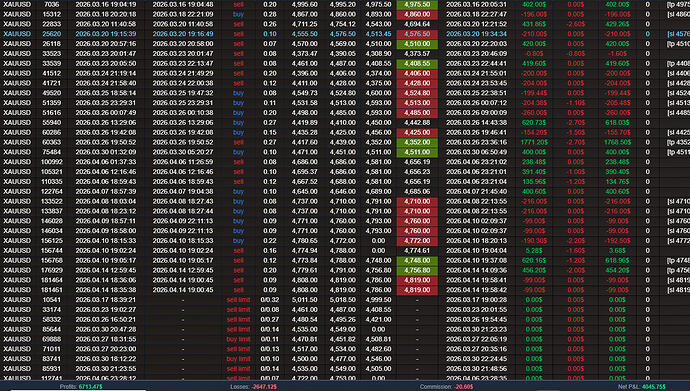Click sell limit type for ticket 58332
This screenshot has height=391, width=690.
pos(238,319)
